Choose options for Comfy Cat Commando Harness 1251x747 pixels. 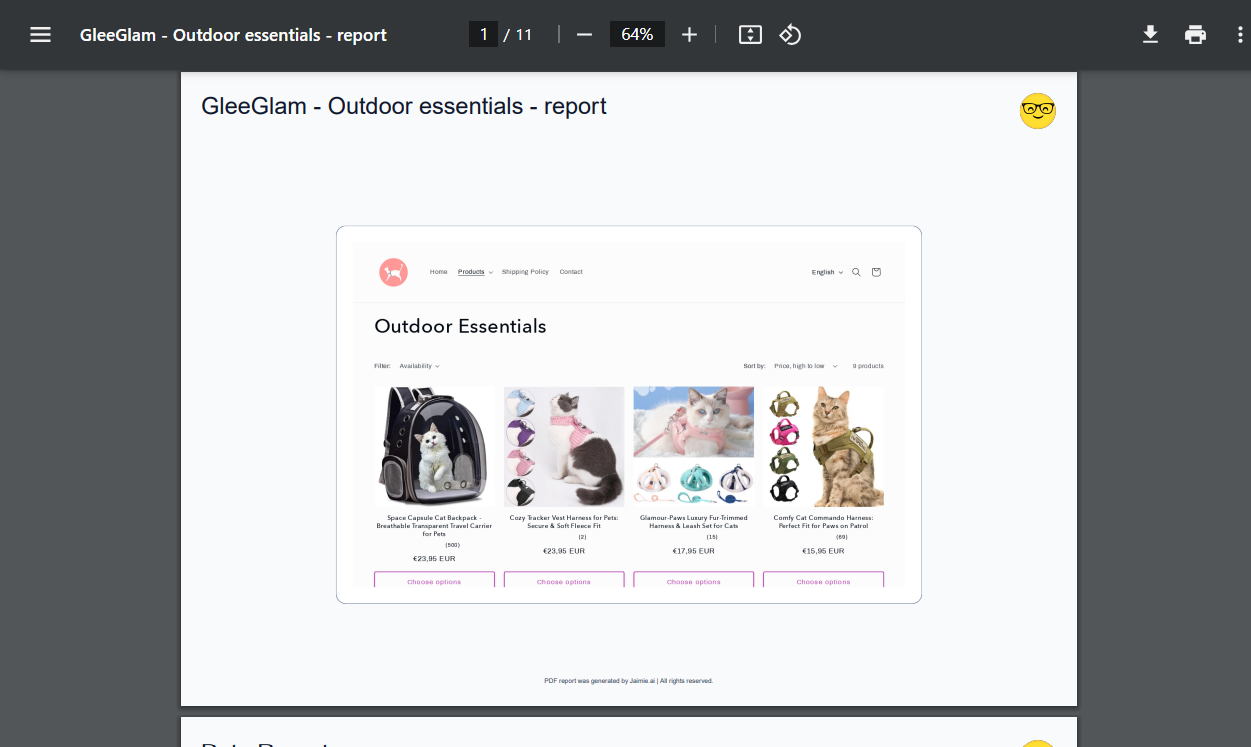click(x=824, y=580)
